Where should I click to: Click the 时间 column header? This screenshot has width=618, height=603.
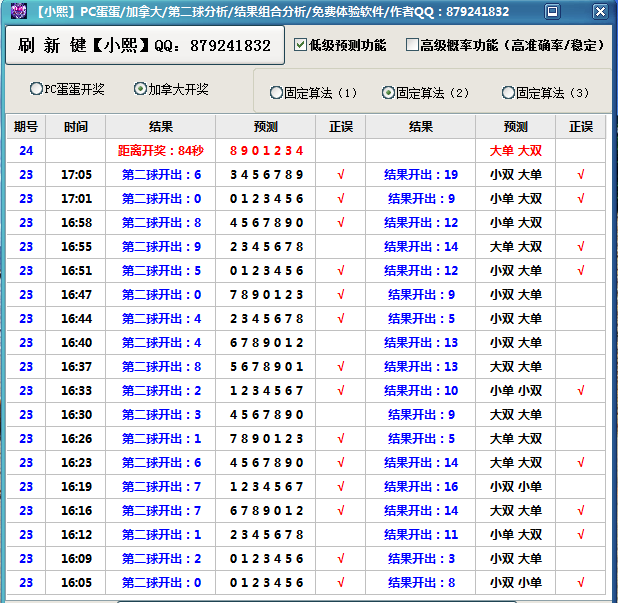[76, 127]
